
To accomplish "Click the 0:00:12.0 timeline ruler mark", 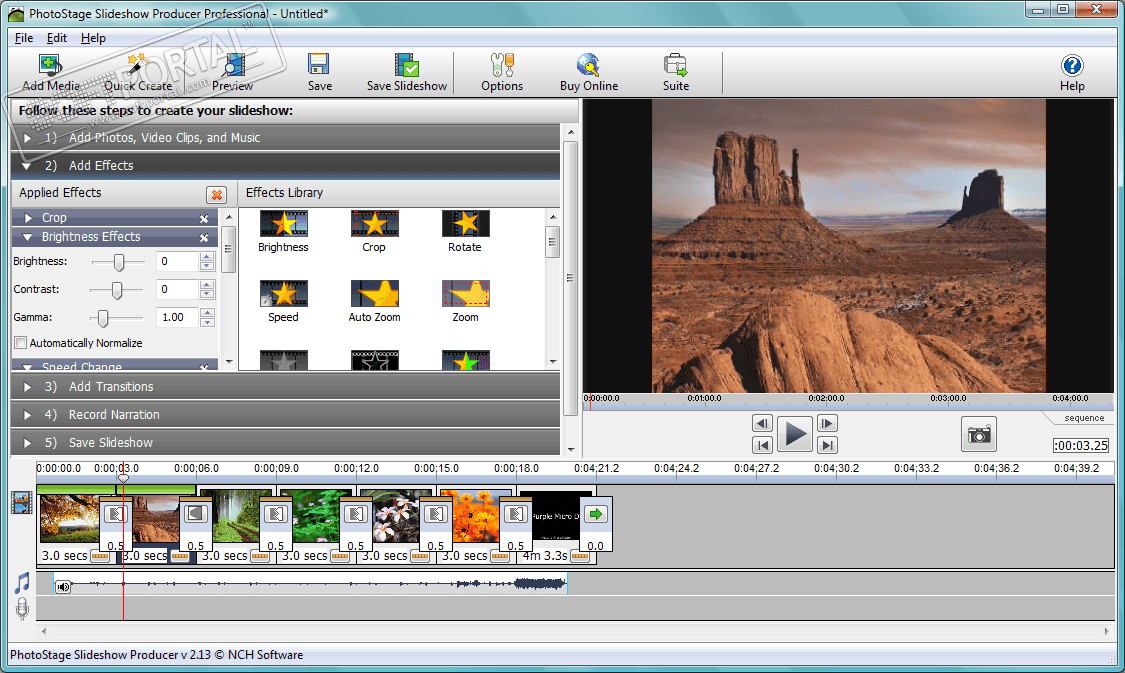I will click(356, 468).
